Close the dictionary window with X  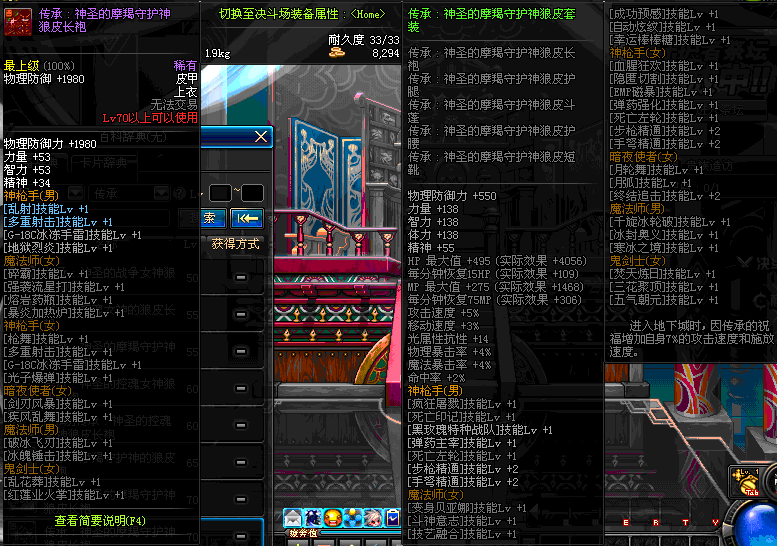261,136
